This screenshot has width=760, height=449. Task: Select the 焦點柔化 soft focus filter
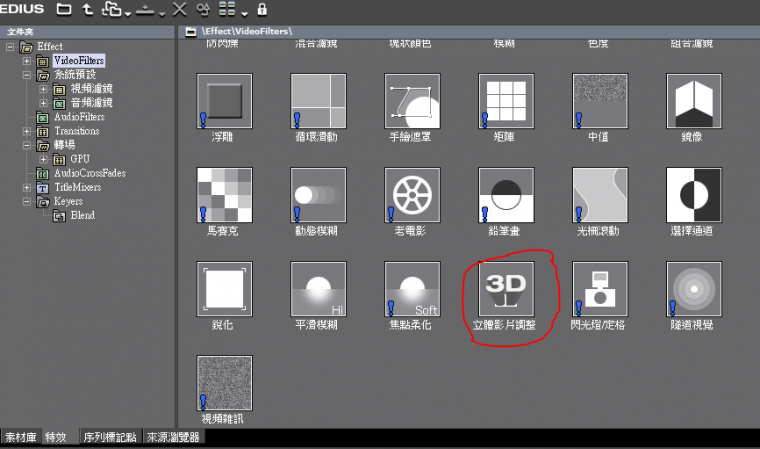[x=412, y=289]
